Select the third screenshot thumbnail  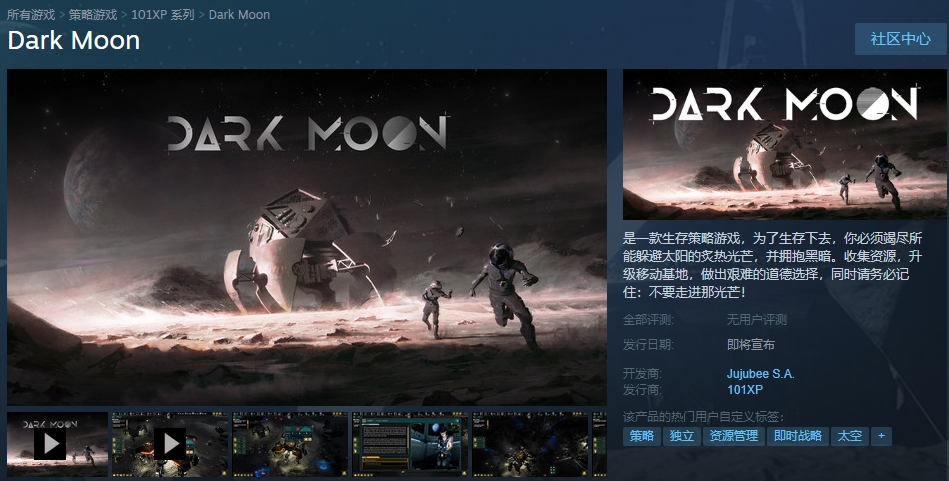click(x=291, y=444)
